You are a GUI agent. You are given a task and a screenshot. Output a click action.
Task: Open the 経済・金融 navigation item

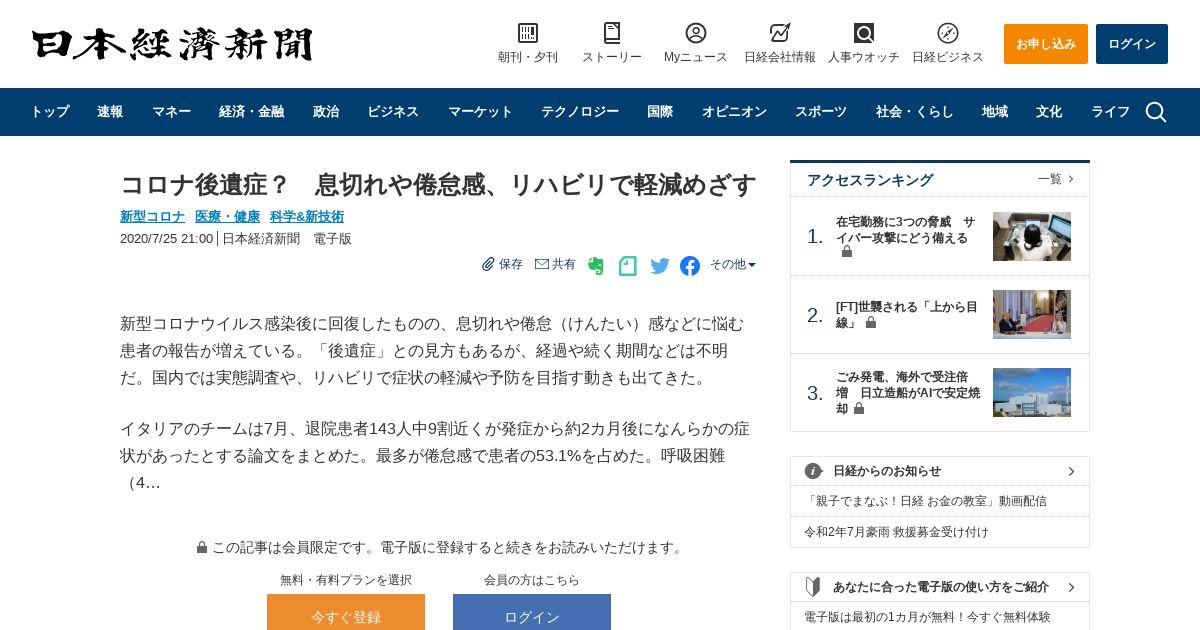[x=251, y=112]
